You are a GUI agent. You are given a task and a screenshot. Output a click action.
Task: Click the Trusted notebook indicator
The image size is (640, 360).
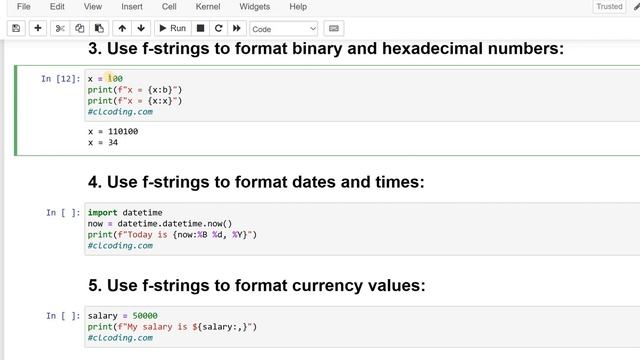tap(609, 7)
